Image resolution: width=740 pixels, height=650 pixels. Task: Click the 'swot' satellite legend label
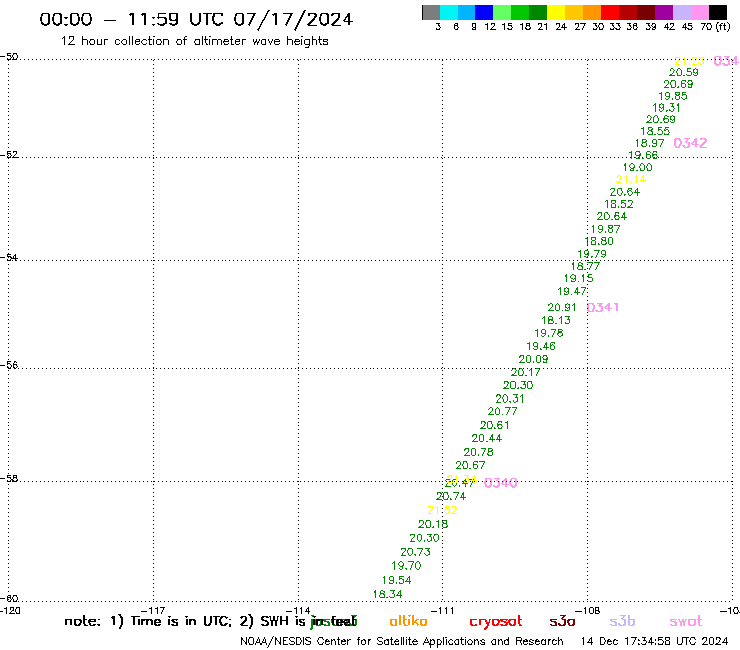click(686, 622)
